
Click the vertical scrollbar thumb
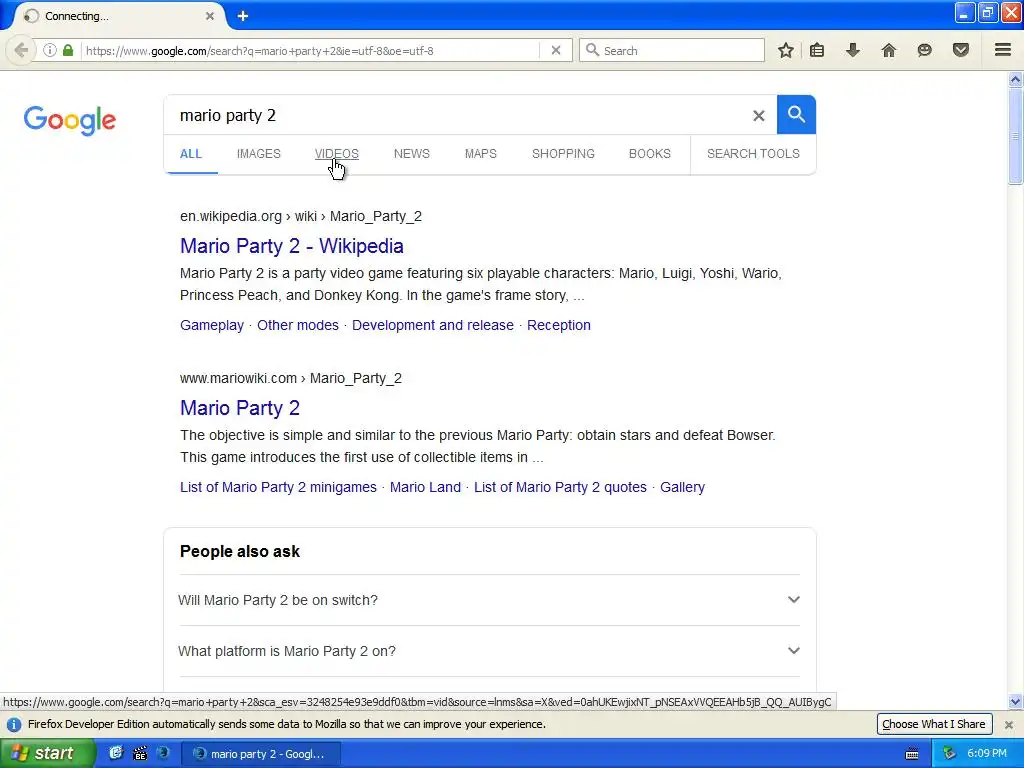coord(1016,136)
